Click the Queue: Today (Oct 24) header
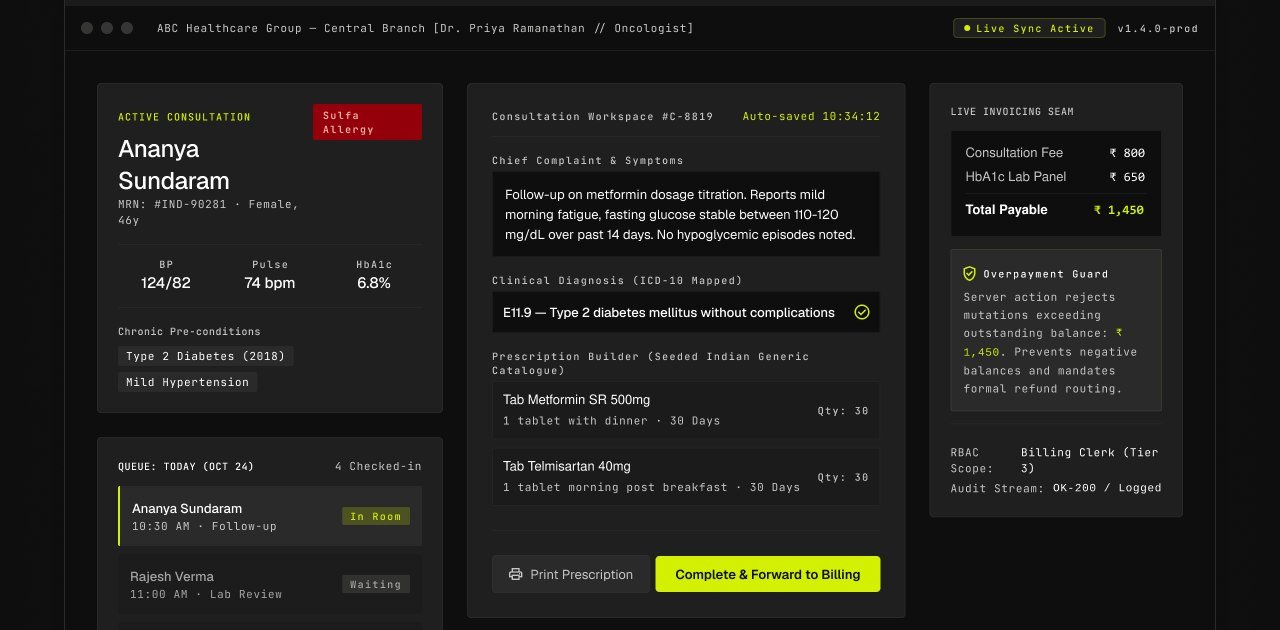The width and height of the screenshot is (1280, 630). tap(186, 466)
